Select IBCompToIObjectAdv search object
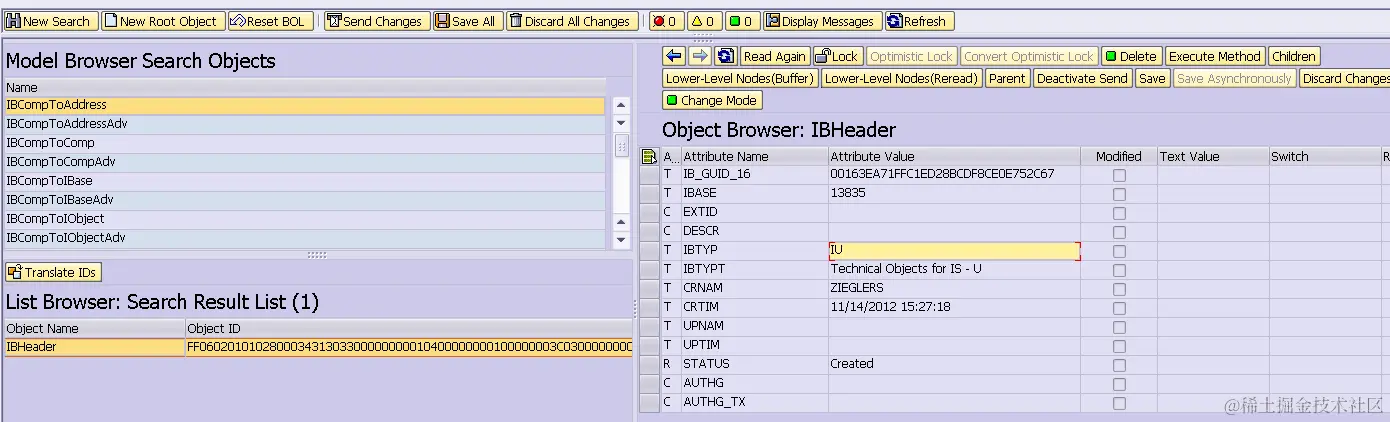1390x422 pixels. tap(305, 238)
